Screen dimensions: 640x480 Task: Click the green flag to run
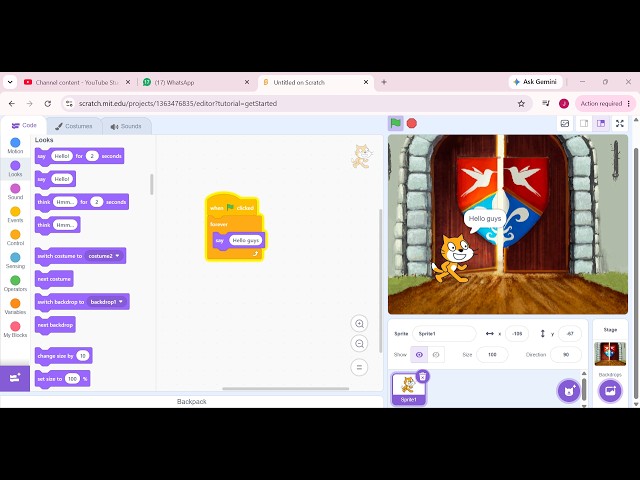[396, 123]
